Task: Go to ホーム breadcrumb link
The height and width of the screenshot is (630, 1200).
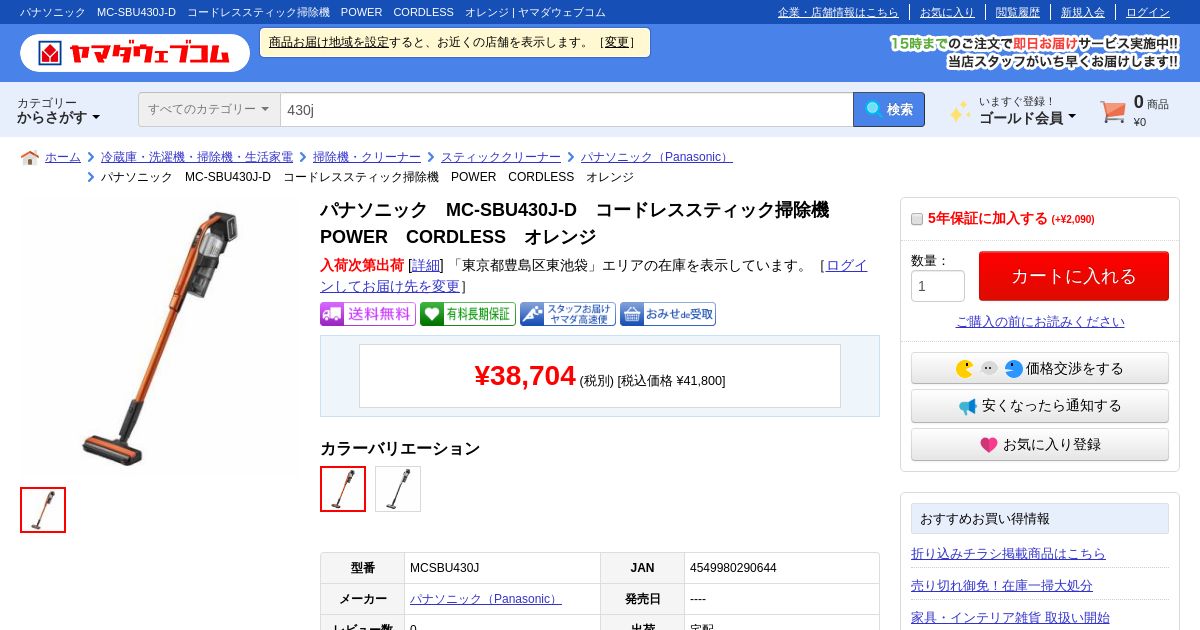Action: point(63,157)
